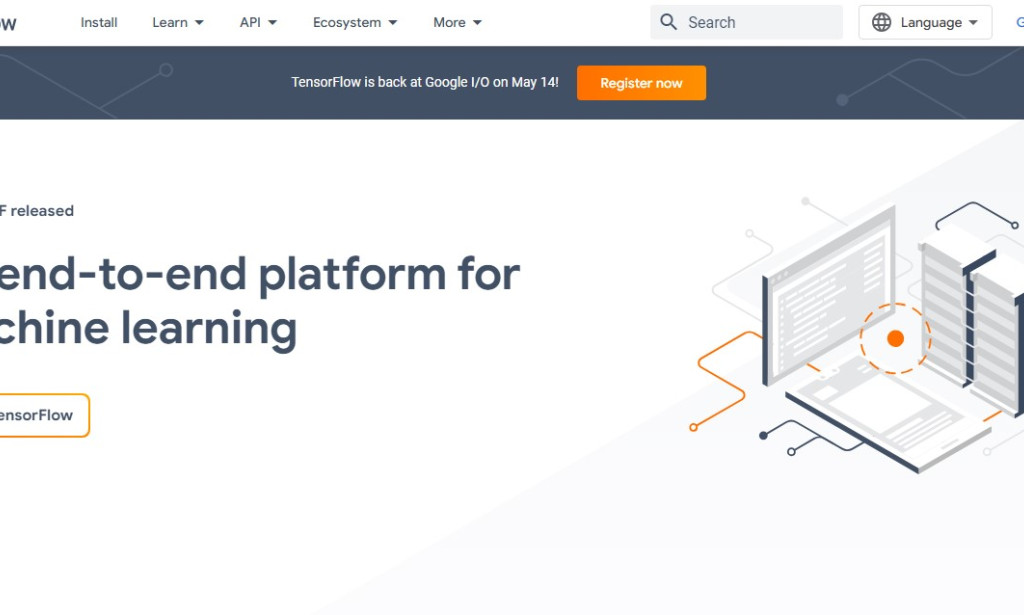The height and width of the screenshot is (615, 1024).
Task: Open the Language selection dropdown
Action: click(925, 22)
